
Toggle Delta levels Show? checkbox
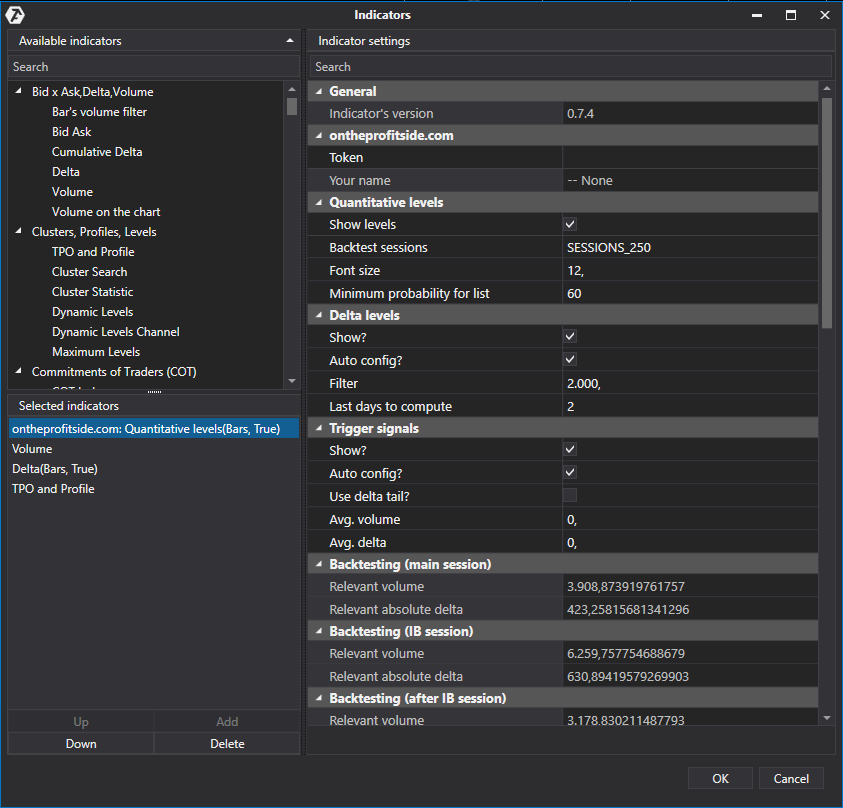coord(570,337)
